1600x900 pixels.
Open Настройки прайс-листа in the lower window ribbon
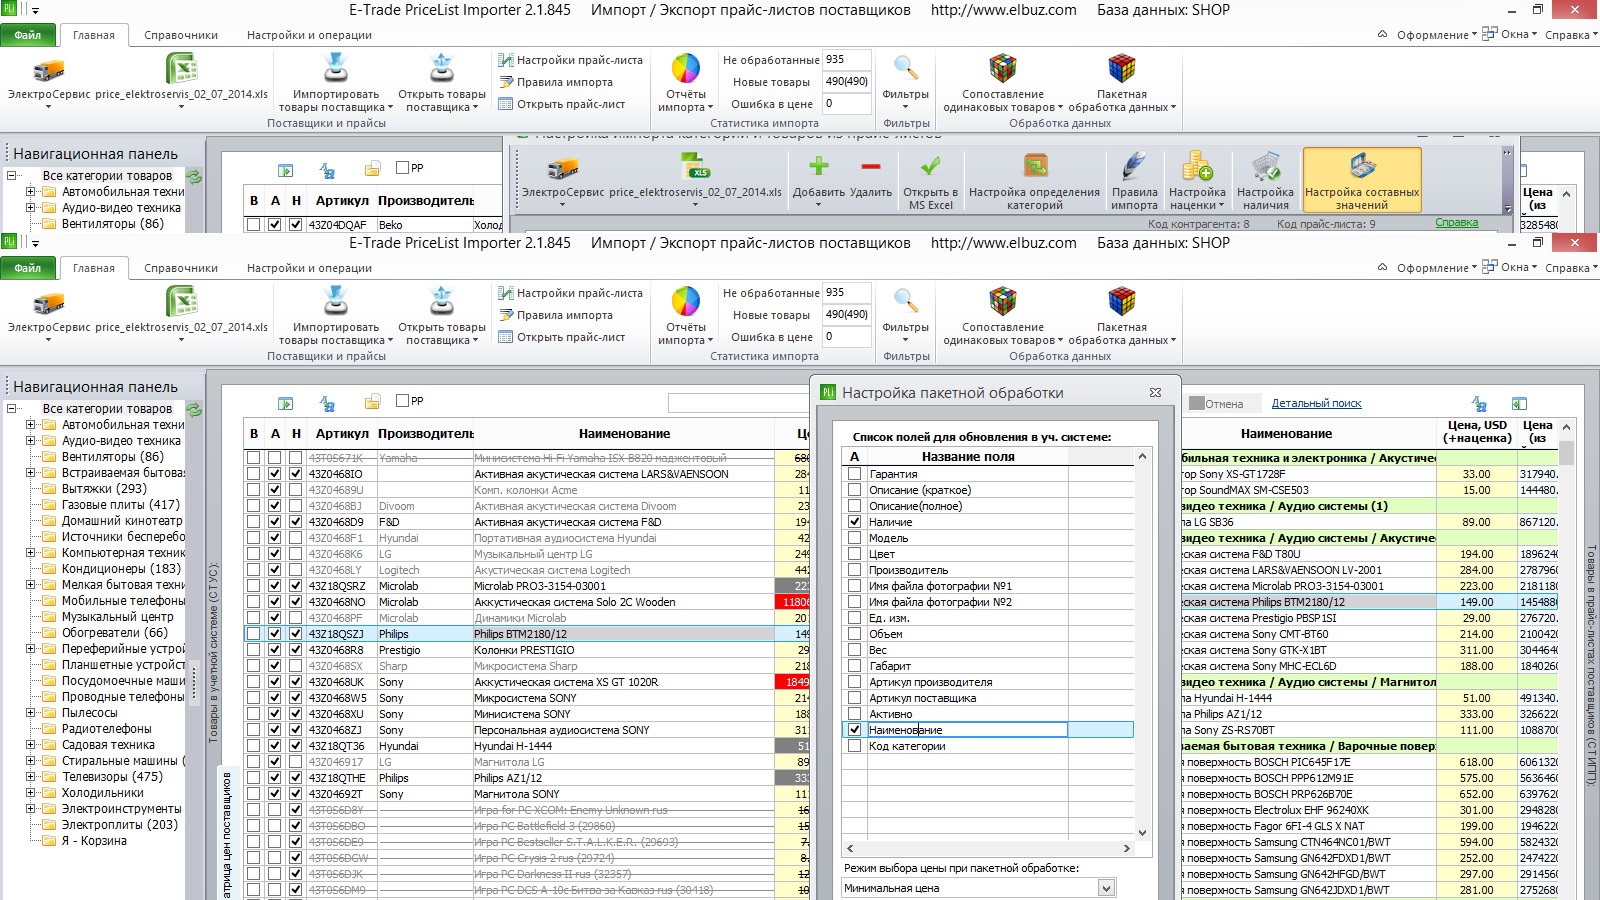(571, 293)
